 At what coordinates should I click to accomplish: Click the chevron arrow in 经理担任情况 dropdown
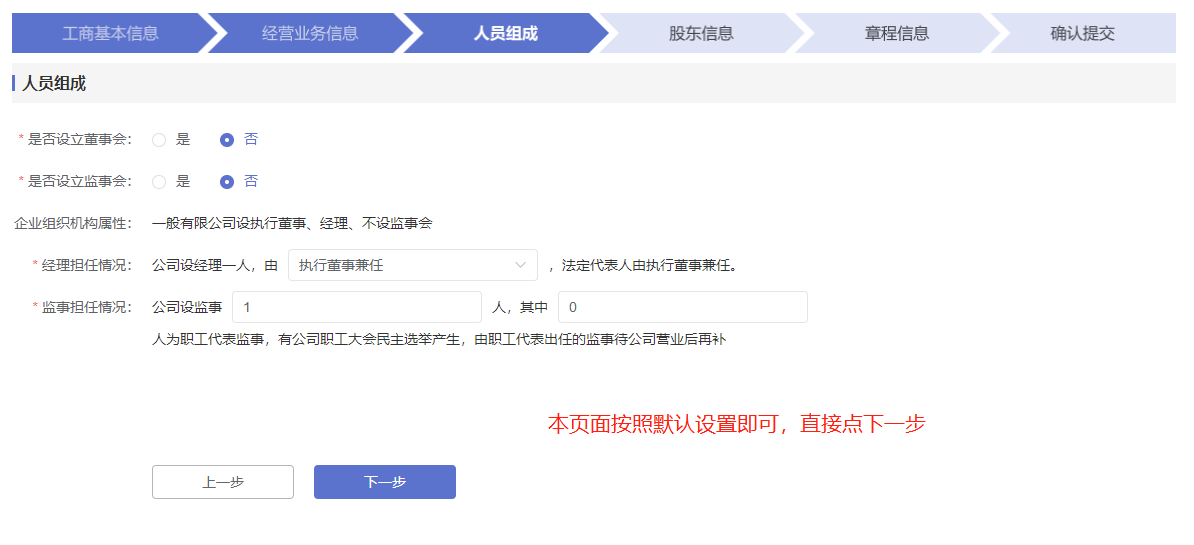[520, 265]
